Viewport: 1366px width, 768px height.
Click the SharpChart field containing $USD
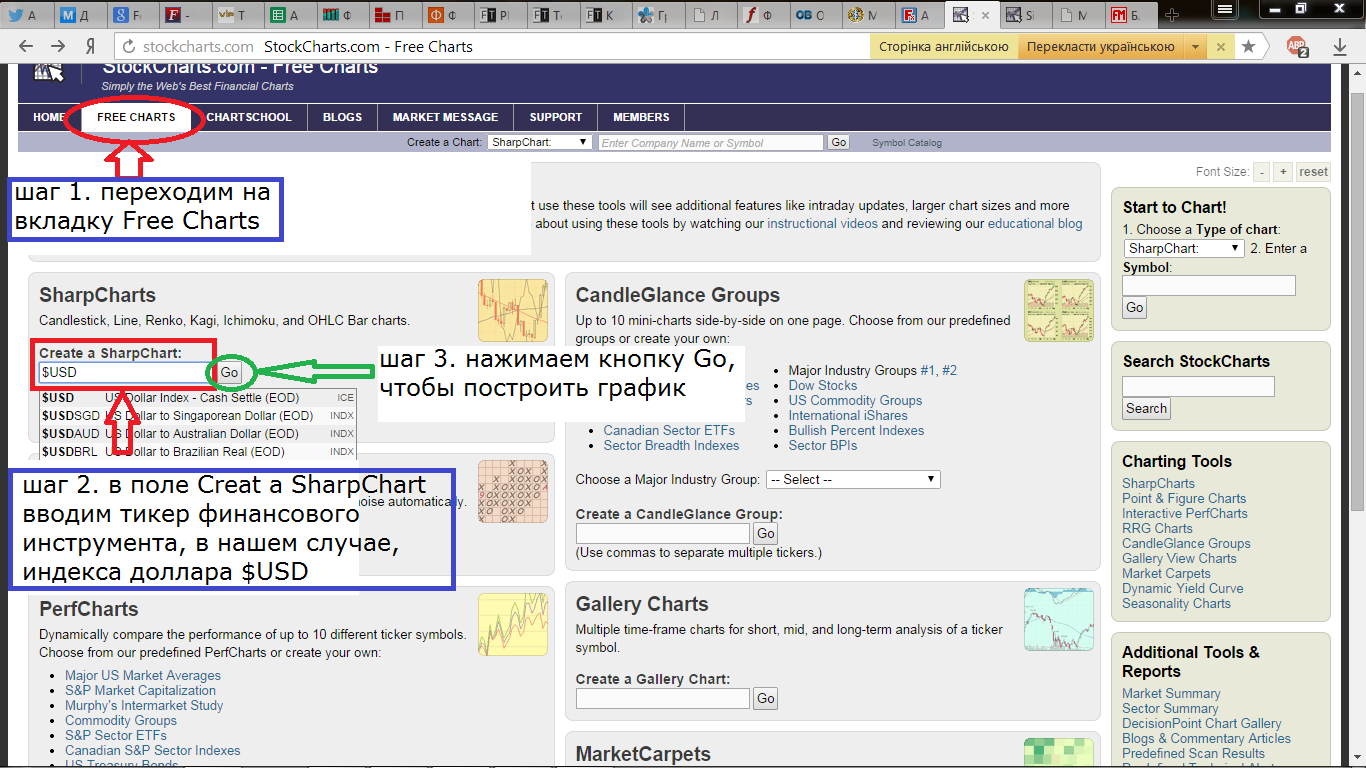pos(126,372)
